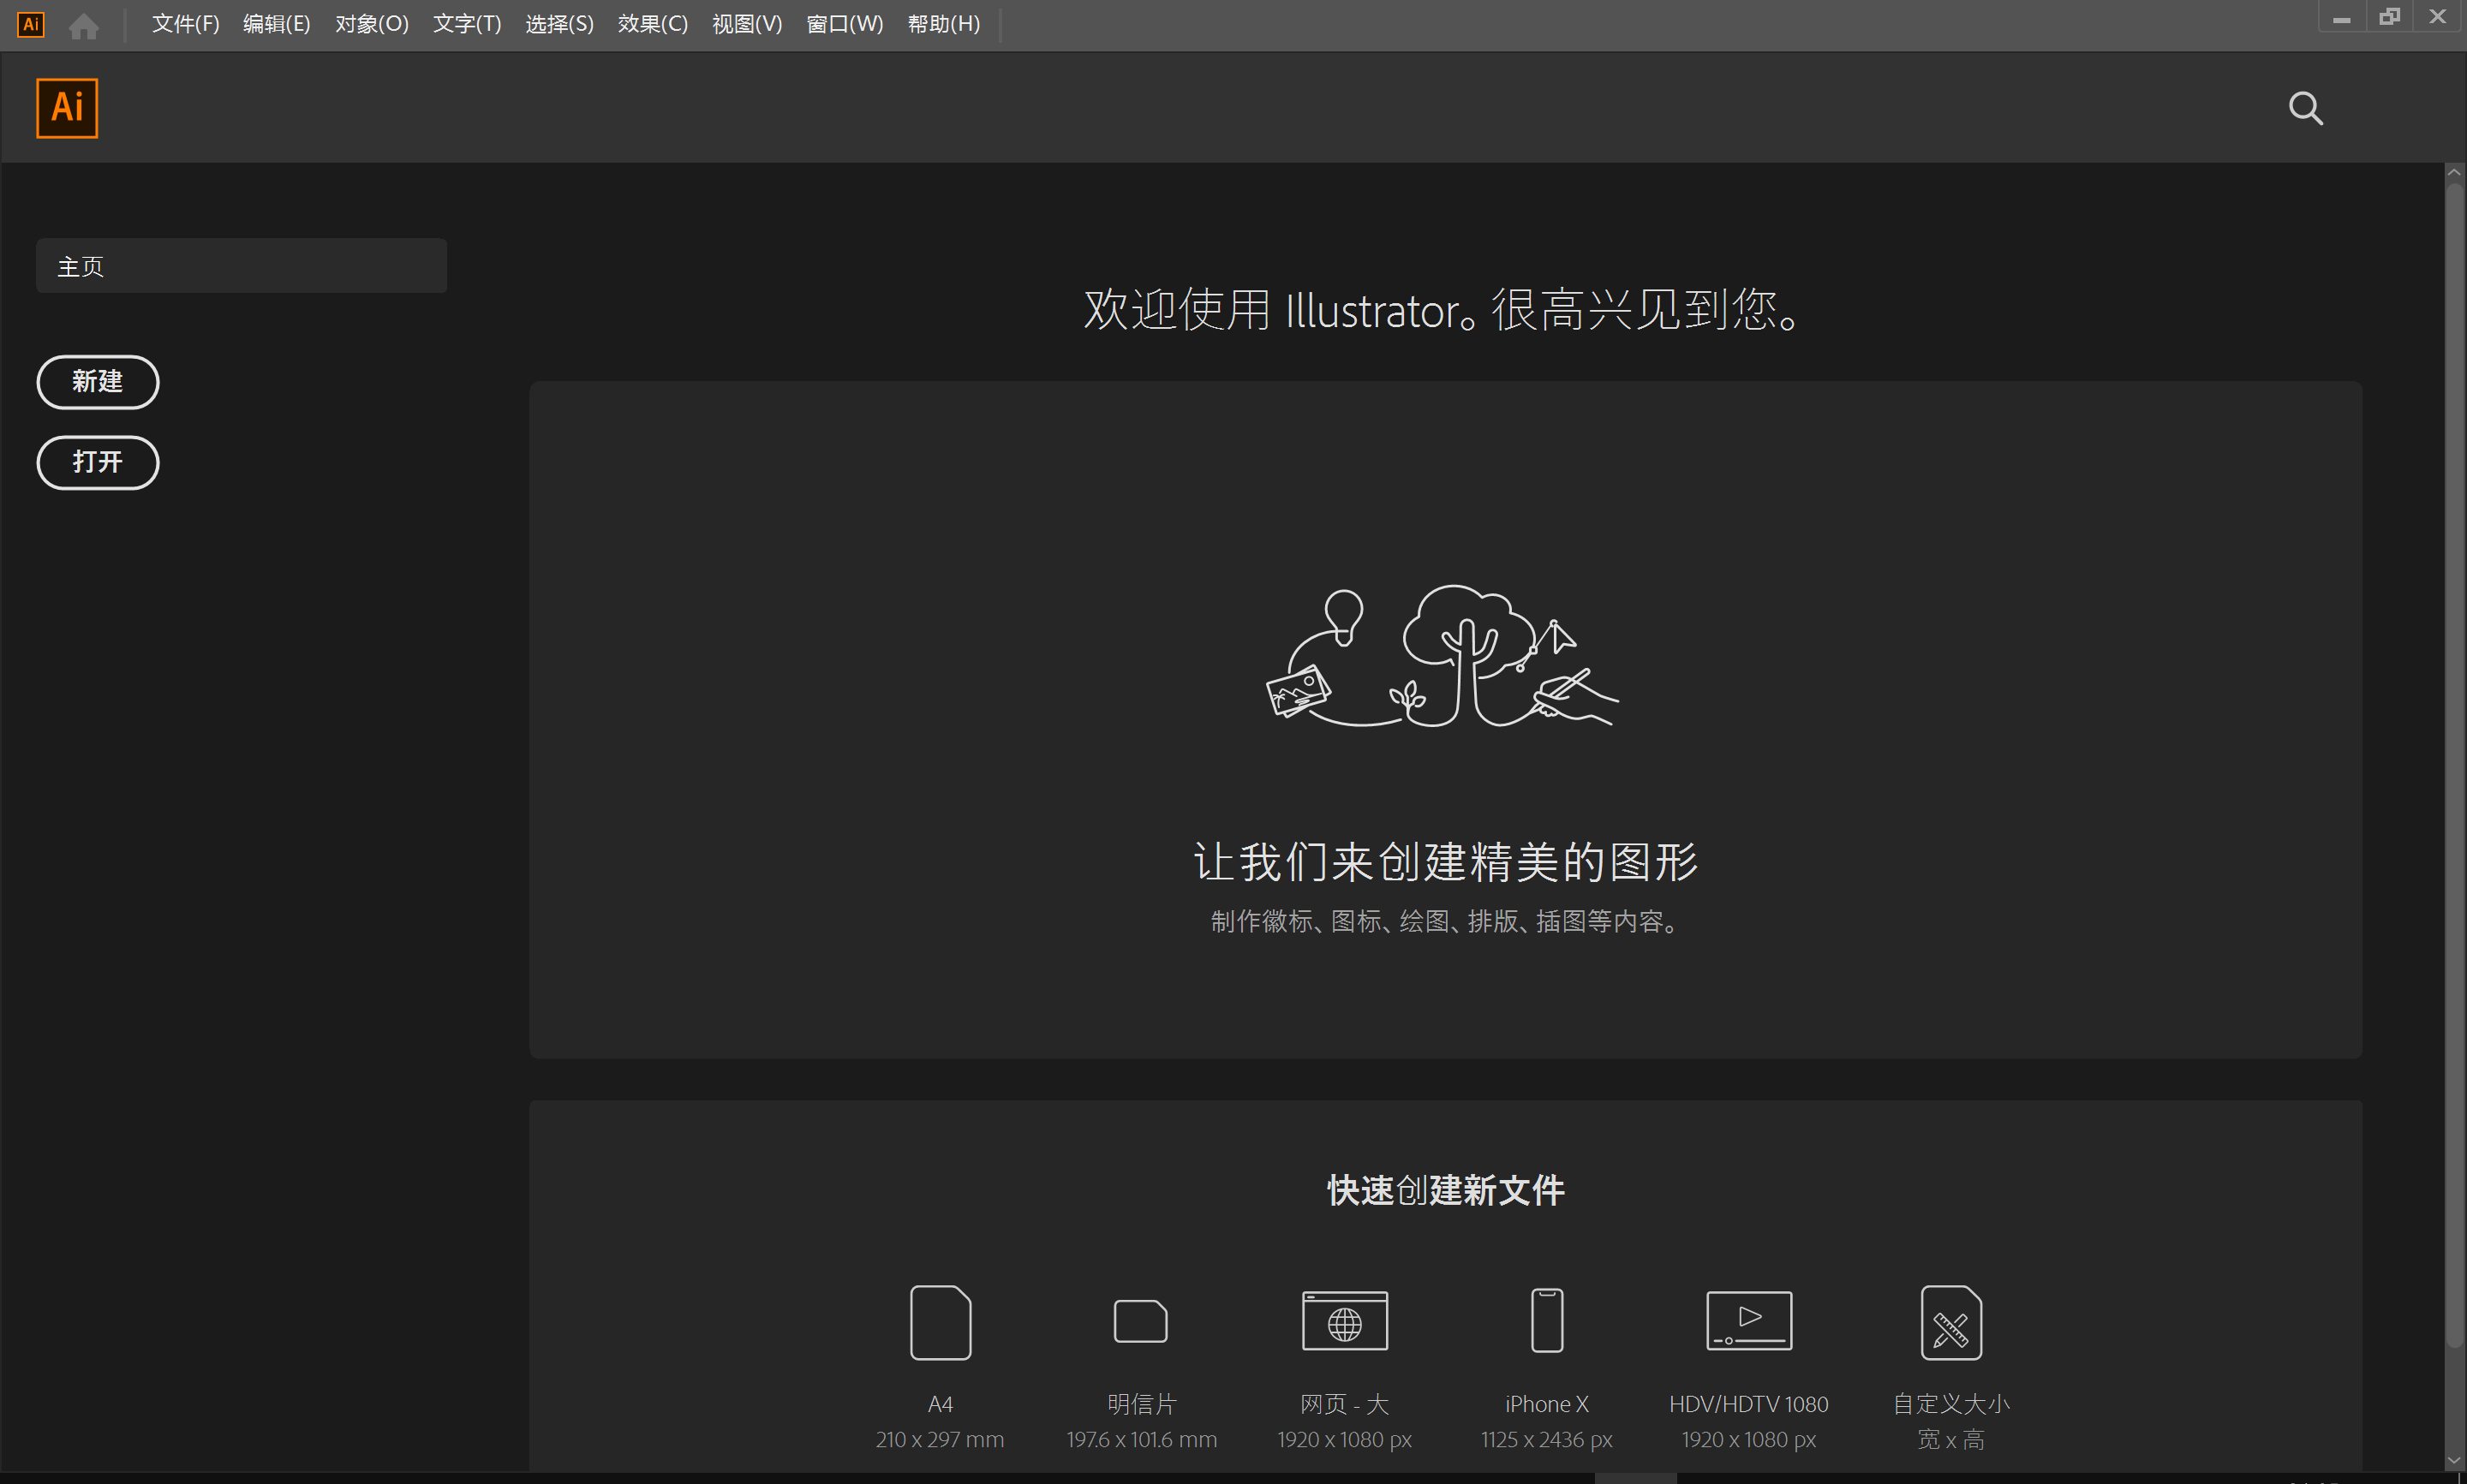Click the scrollbar up arrow
The width and height of the screenshot is (2467, 1484).
2454,172
